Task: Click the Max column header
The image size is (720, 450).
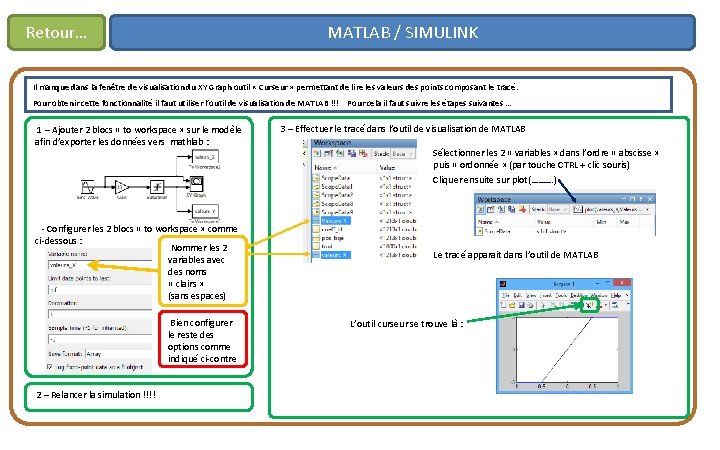Action: pyautogui.click(x=624, y=222)
